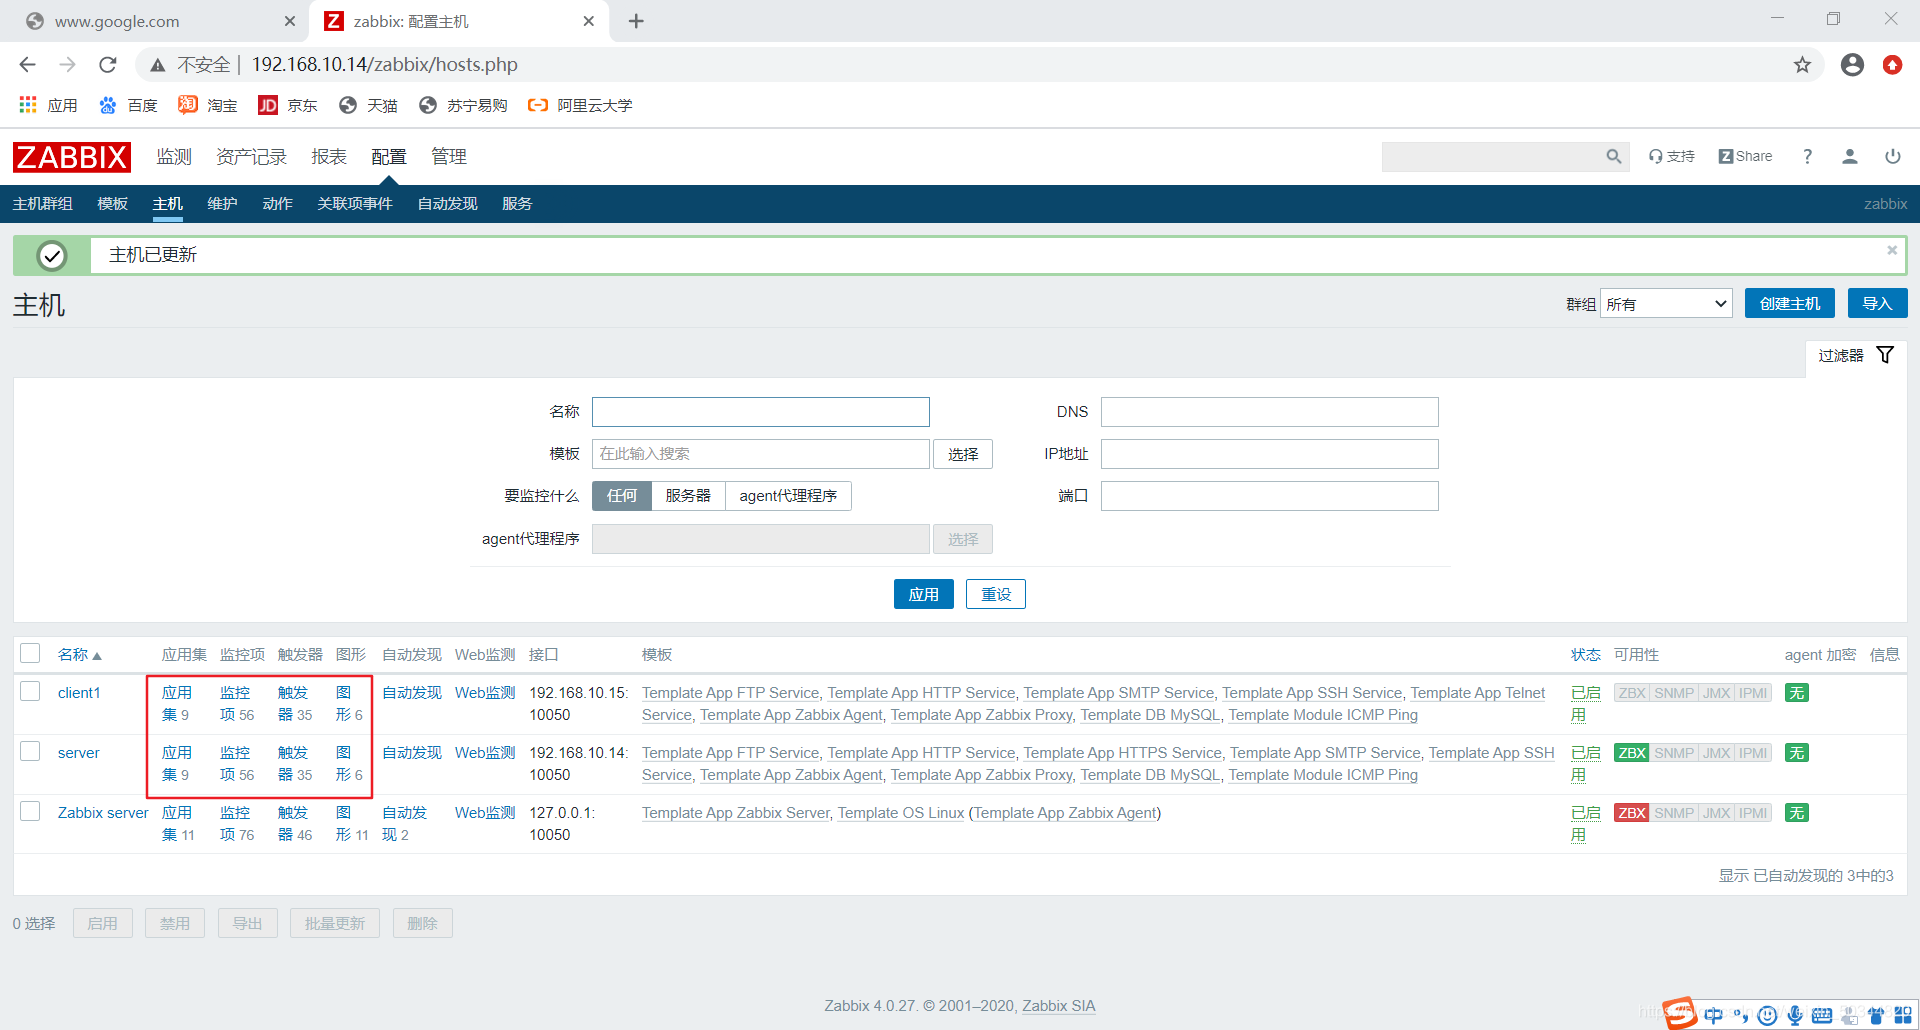Open the Baidu bookmark
This screenshot has width=1920, height=1030.
click(128, 105)
